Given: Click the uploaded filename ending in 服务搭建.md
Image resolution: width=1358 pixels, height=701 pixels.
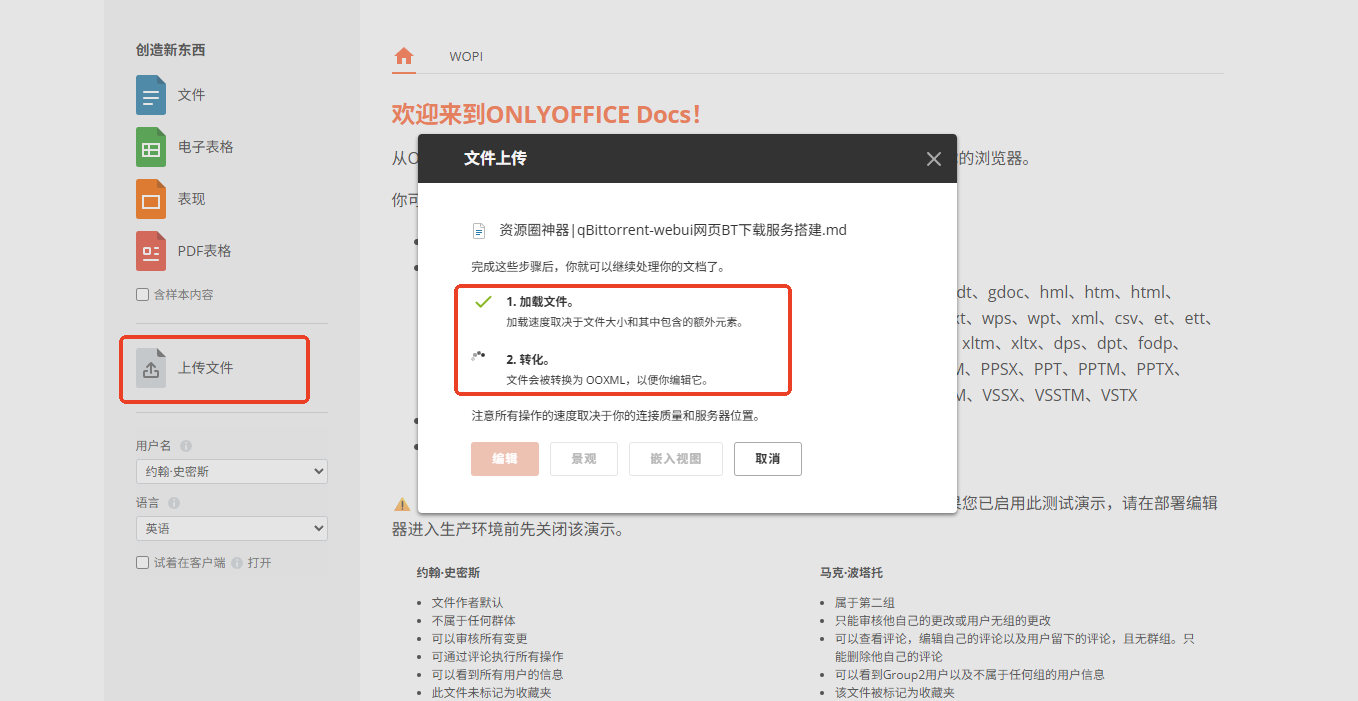Looking at the screenshot, I should point(673,230).
